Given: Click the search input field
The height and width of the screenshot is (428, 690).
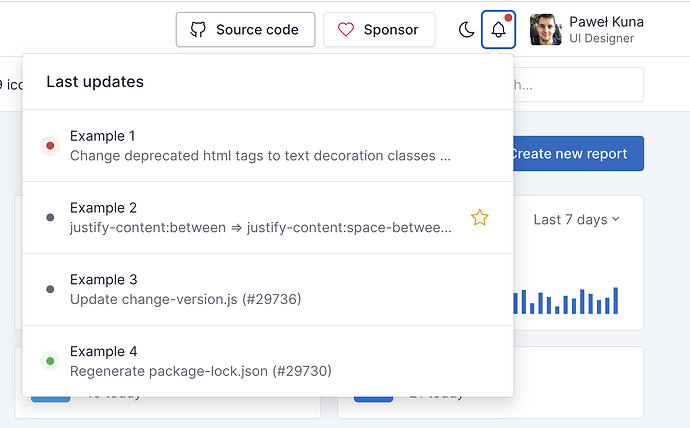Looking at the screenshot, I should (580, 85).
